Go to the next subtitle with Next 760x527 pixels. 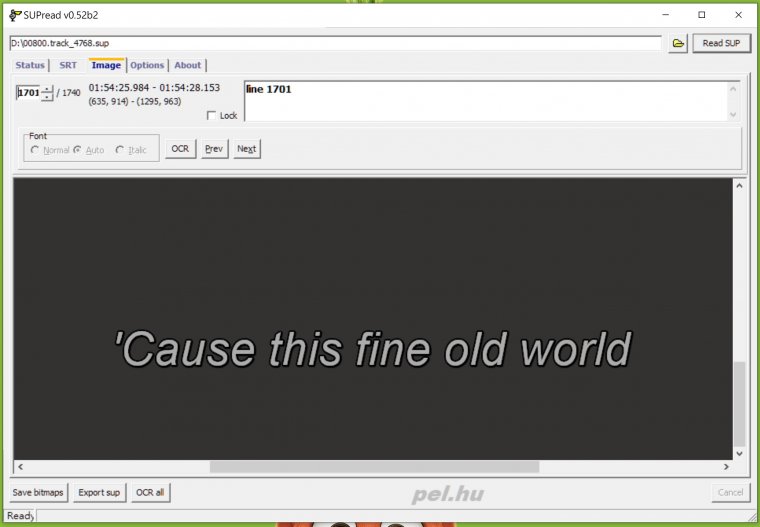coord(247,149)
